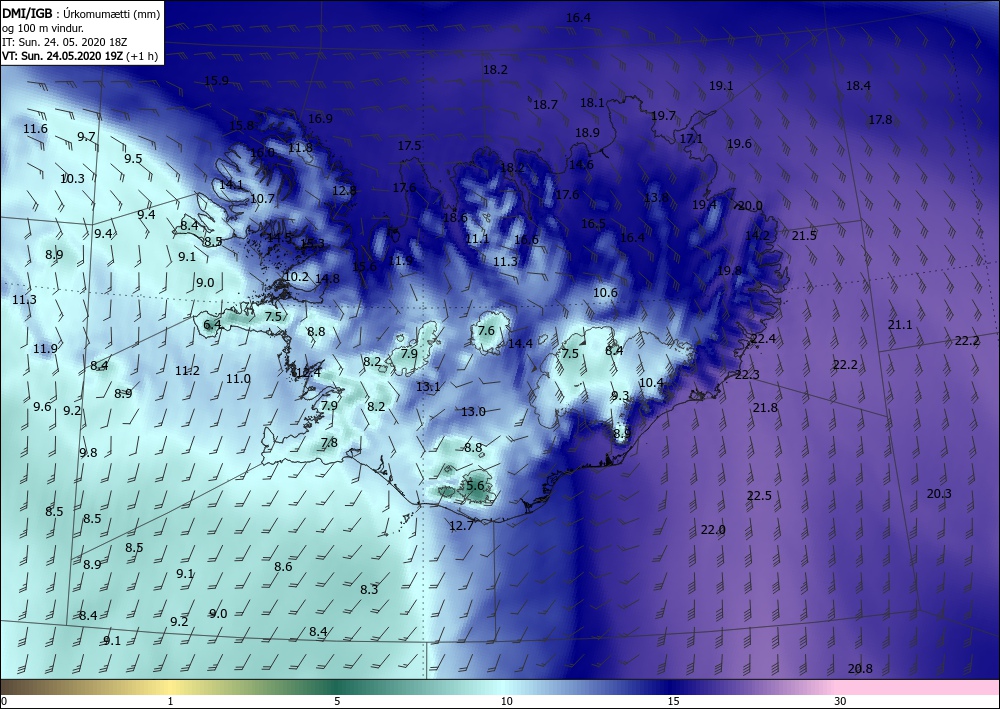The width and height of the screenshot is (1000, 709).
Task: Select the map value 8.6
Action: click(x=283, y=566)
